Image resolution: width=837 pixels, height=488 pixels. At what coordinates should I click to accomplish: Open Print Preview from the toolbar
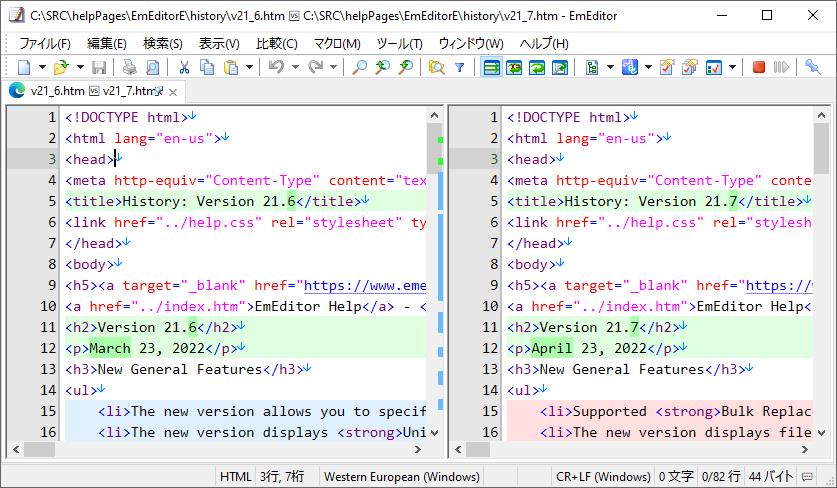tap(153, 67)
